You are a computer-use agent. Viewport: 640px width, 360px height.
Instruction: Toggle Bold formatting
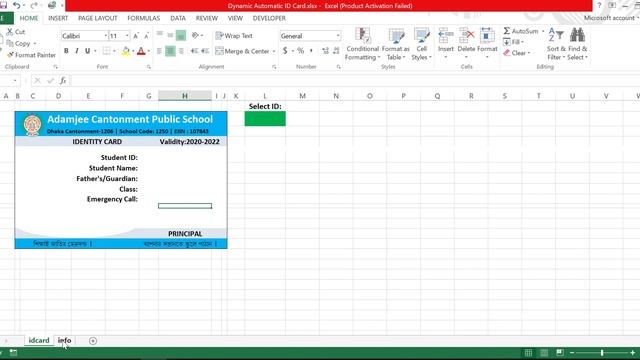(66, 51)
